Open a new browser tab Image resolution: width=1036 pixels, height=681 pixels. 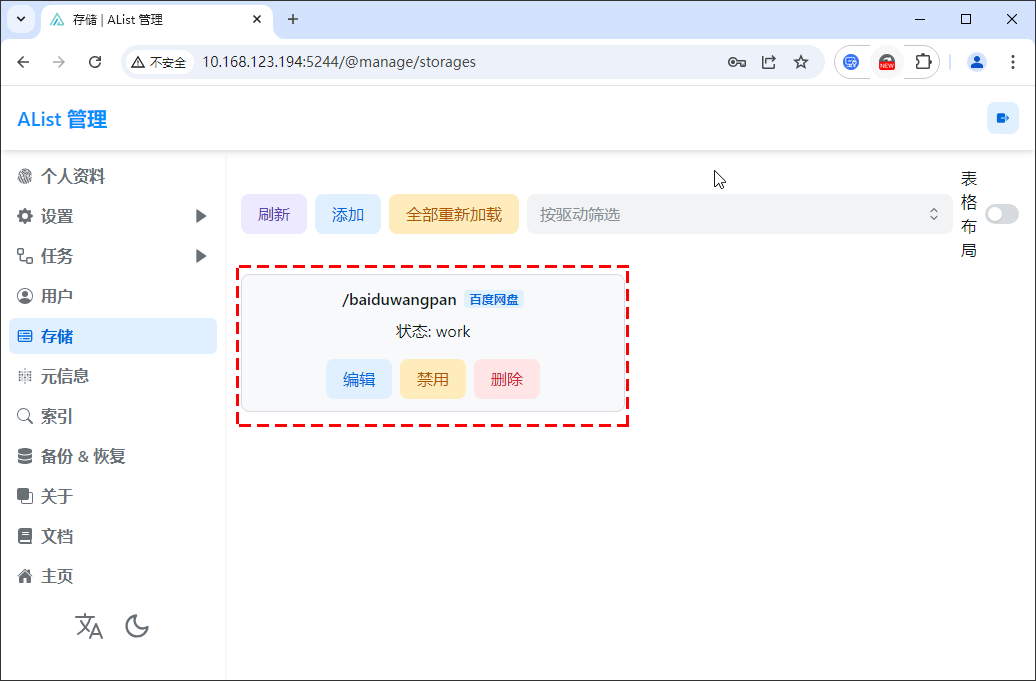tap(293, 19)
